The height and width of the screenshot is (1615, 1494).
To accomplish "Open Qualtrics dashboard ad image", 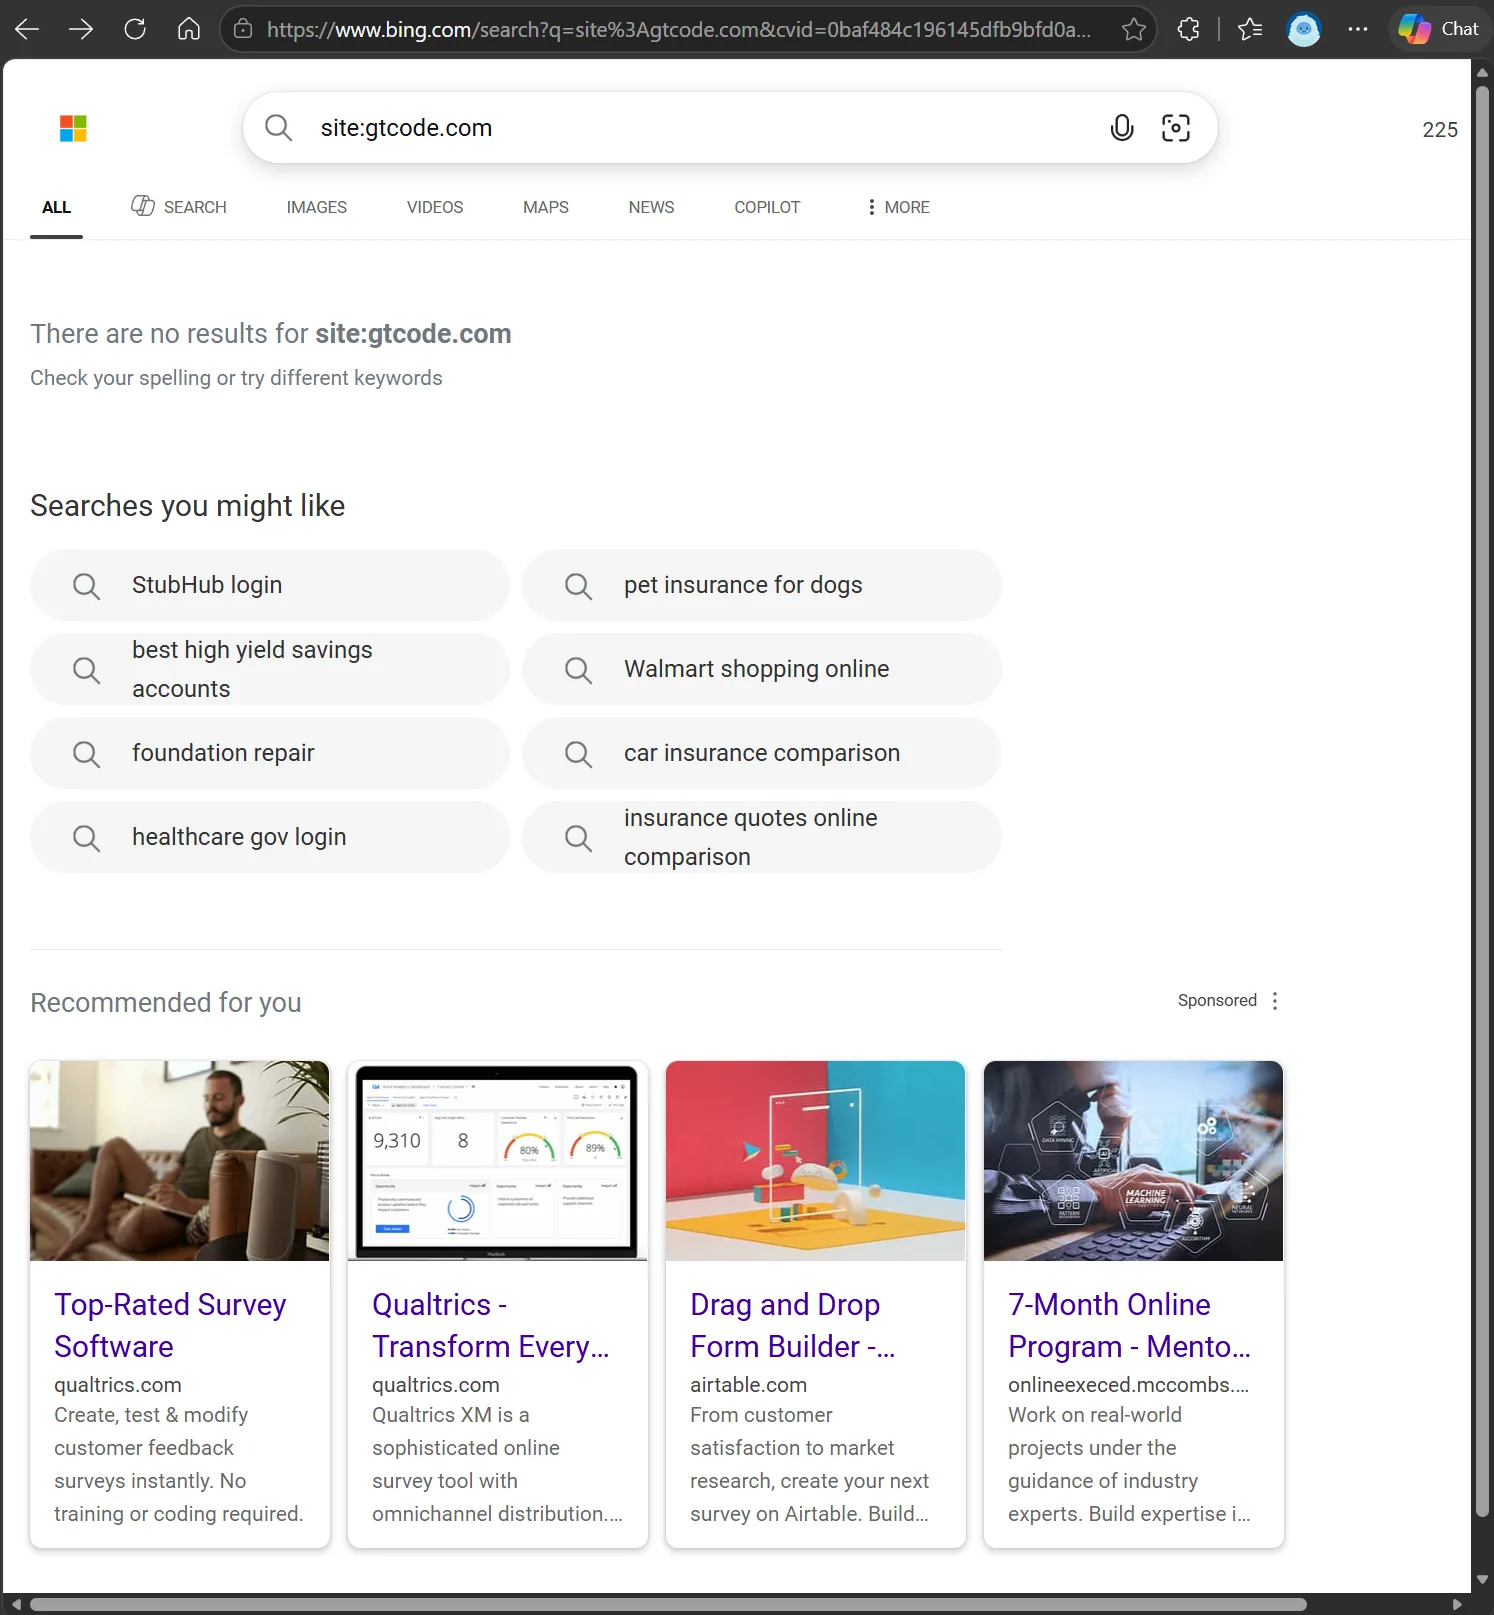I will [498, 1161].
